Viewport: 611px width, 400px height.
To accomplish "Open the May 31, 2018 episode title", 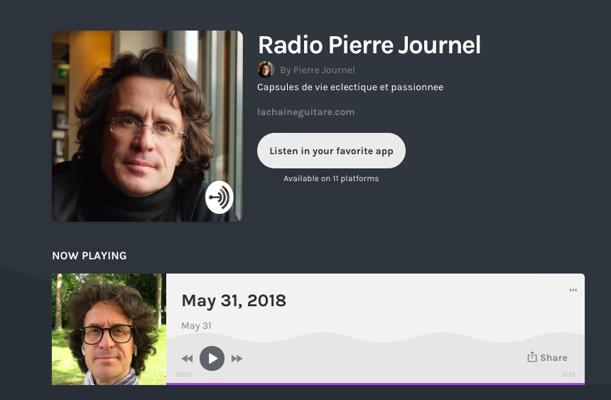I will [234, 301].
